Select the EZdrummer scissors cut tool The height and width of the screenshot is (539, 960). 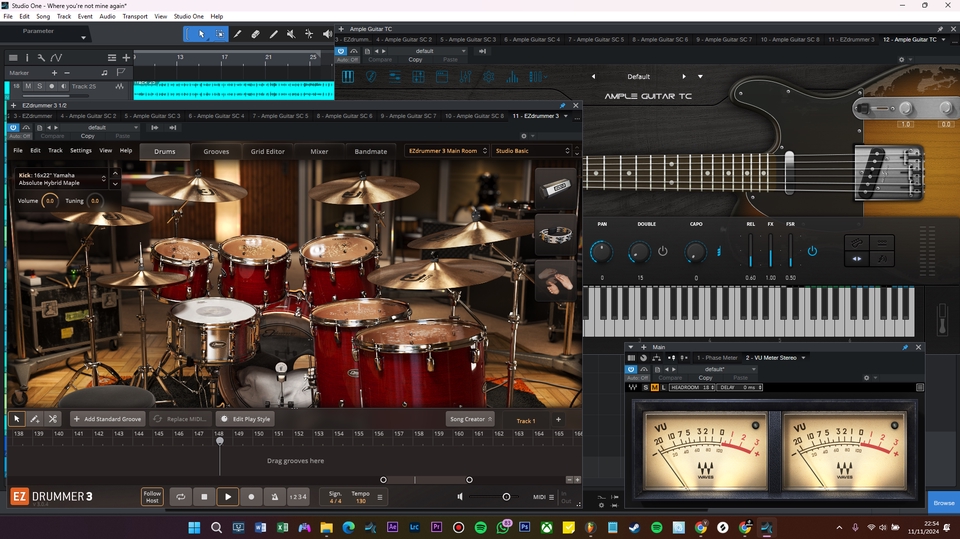(53, 419)
